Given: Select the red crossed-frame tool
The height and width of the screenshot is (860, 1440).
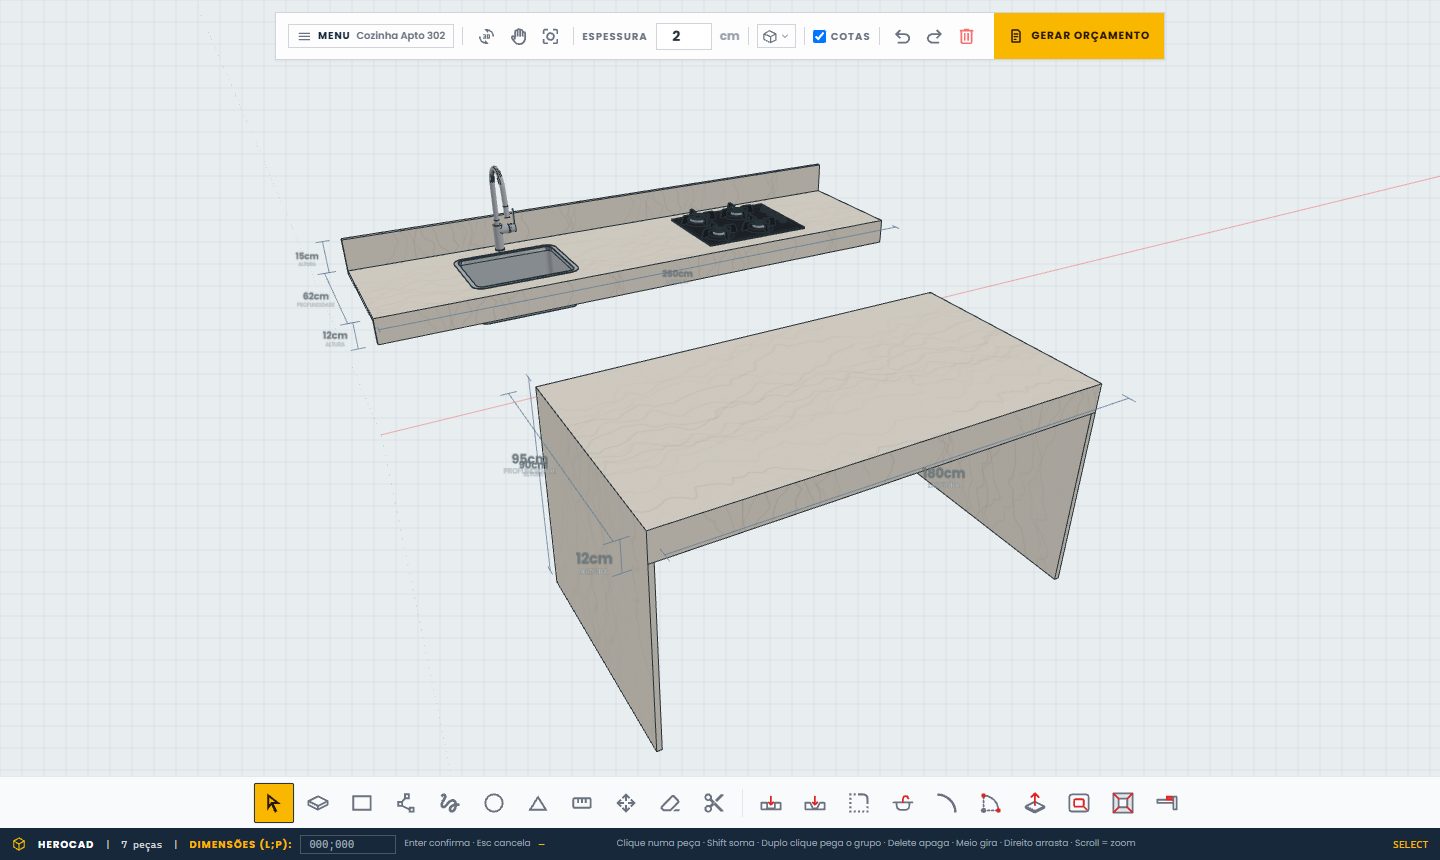Looking at the screenshot, I should click(1123, 803).
